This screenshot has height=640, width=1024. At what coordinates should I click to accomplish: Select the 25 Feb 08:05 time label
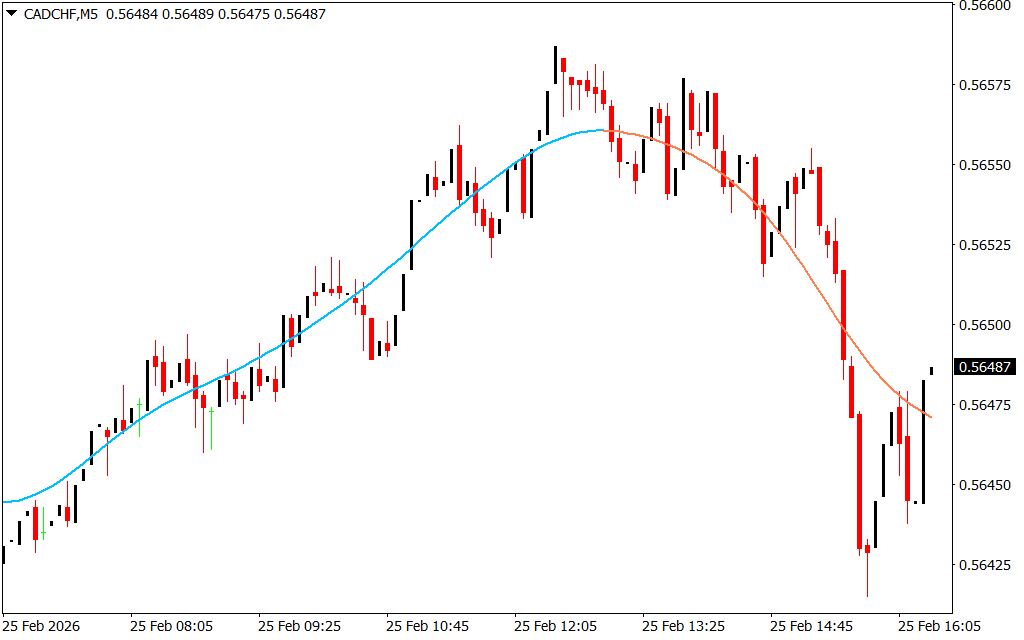pos(171,626)
